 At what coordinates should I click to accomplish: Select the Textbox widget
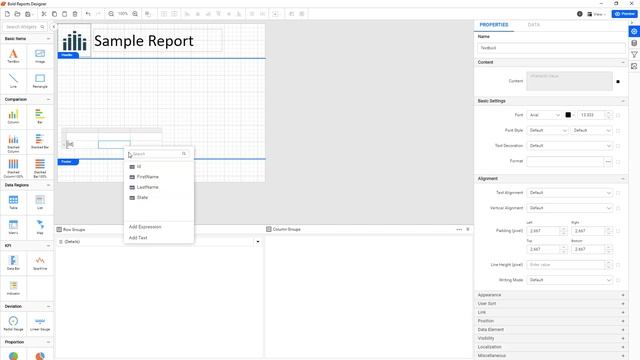click(x=13, y=56)
